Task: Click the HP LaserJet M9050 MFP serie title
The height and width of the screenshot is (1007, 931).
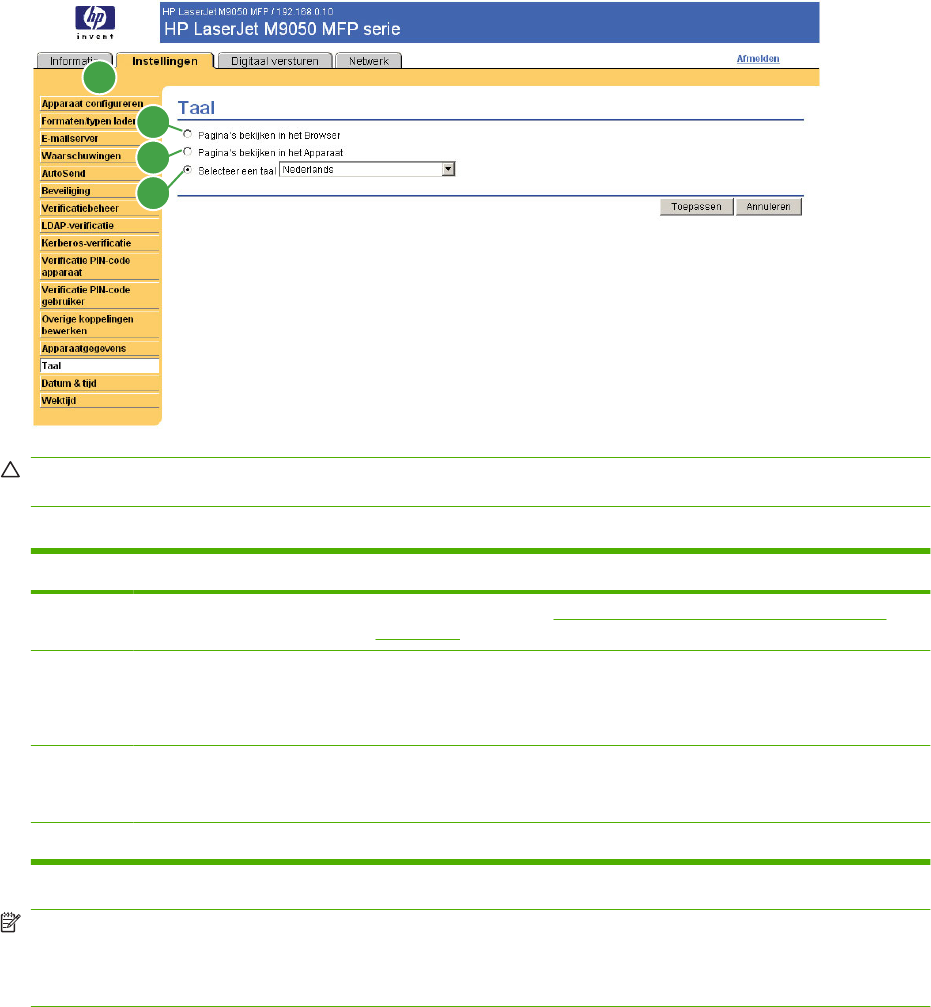Action: pyautogui.click(x=283, y=30)
